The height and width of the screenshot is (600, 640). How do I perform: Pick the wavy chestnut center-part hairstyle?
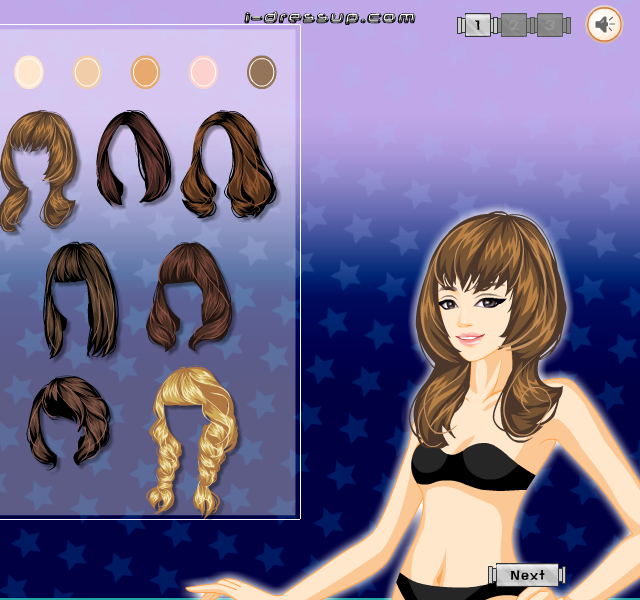[x=229, y=163]
